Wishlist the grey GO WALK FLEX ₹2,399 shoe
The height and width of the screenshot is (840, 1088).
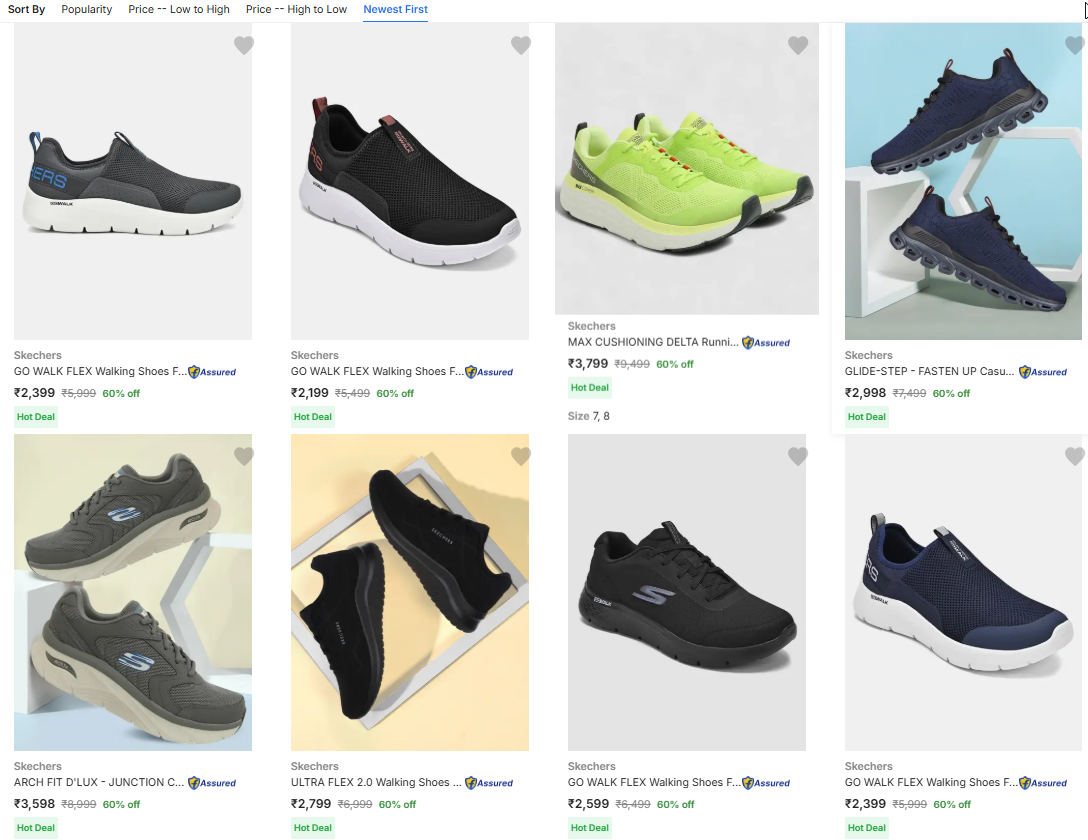pyautogui.click(x=244, y=45)
